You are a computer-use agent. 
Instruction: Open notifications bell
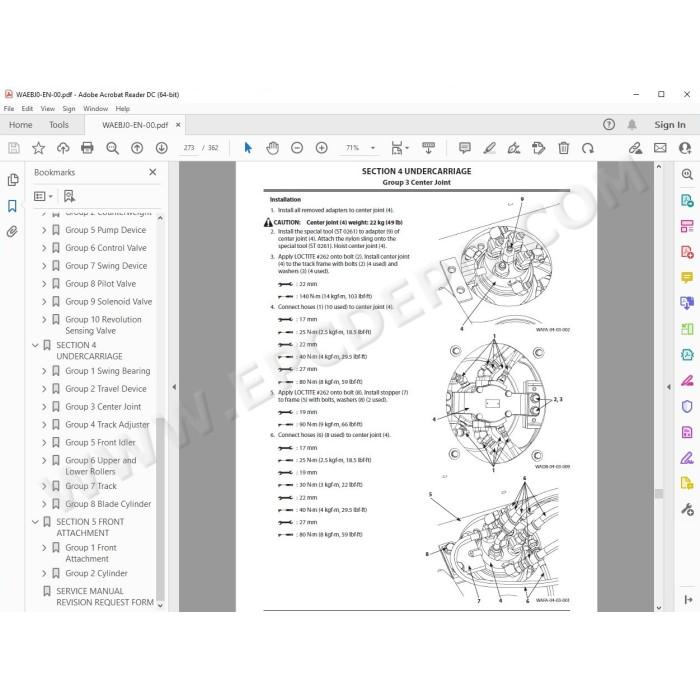pos(632,125)
